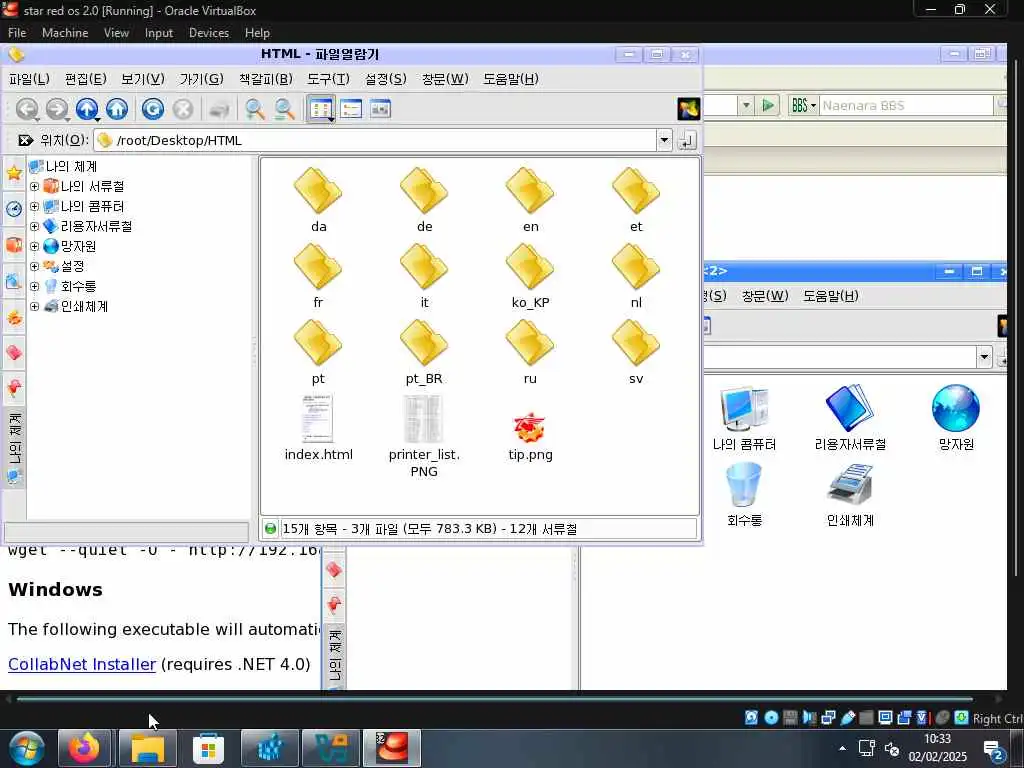1024x768 pixels.
Task: Open the orange documents sidebar tab
Action: point(14,246)
